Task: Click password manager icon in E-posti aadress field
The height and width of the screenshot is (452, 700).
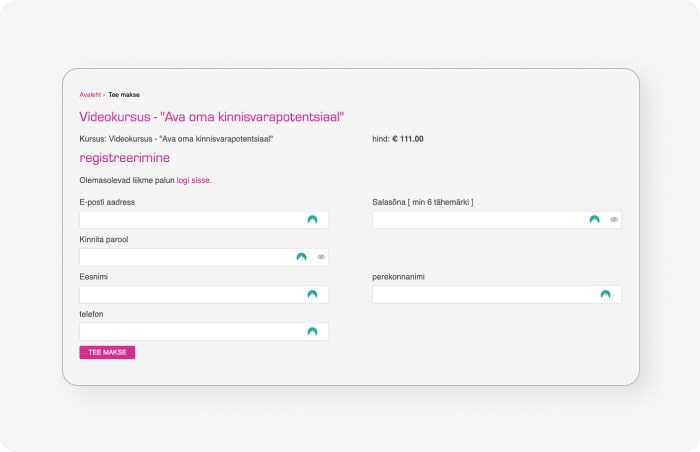Action: (312, 219)
